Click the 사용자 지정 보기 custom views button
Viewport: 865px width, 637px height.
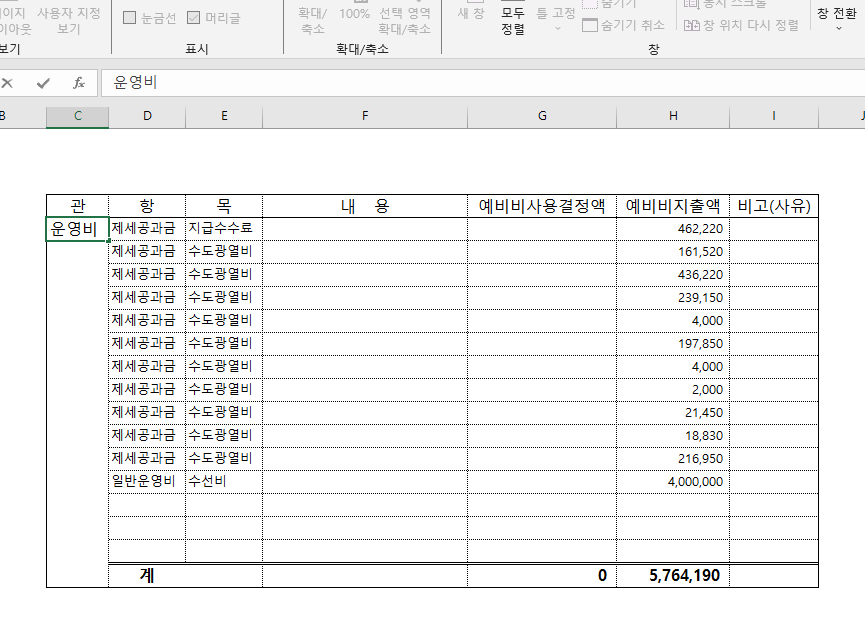(x=68, y=21)
